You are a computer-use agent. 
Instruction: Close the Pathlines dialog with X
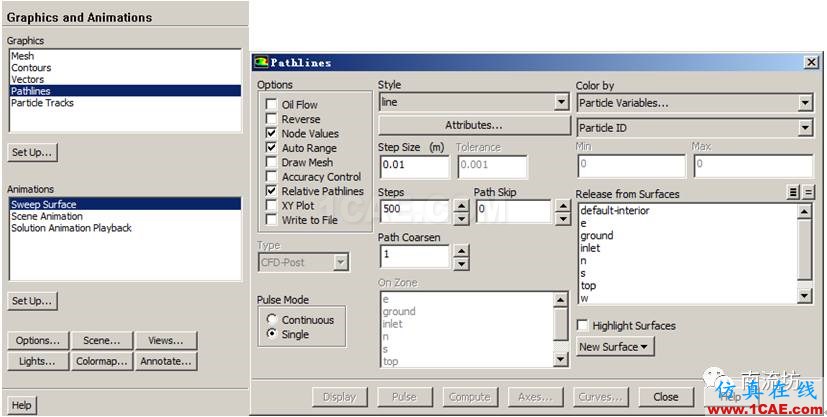(811, 63)
